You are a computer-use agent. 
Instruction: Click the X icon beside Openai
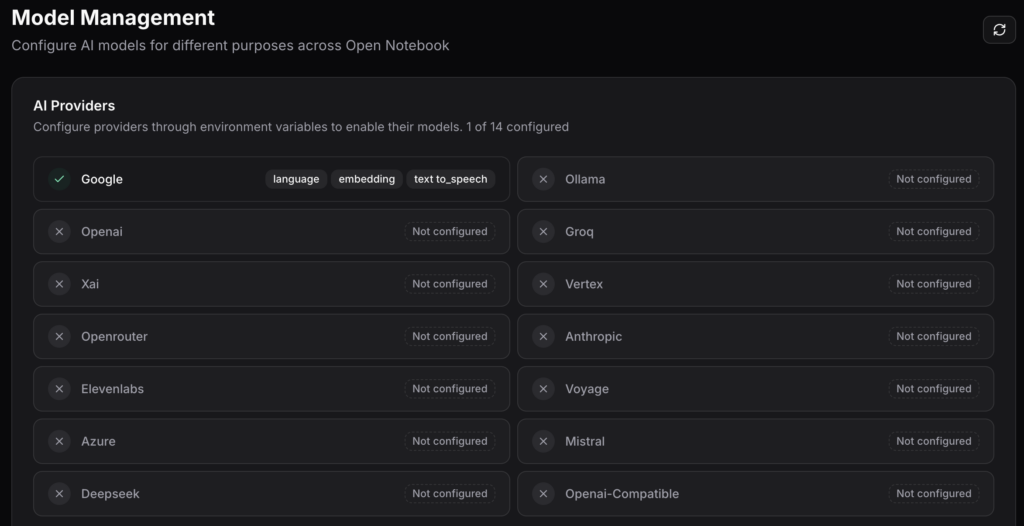pos(59,232)
